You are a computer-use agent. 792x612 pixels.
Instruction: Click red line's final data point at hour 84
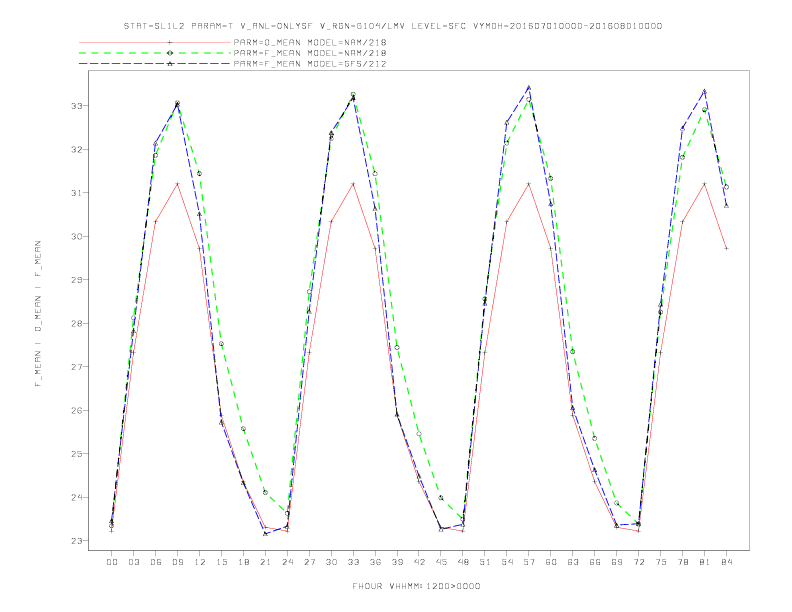click(x=726, y=248)
